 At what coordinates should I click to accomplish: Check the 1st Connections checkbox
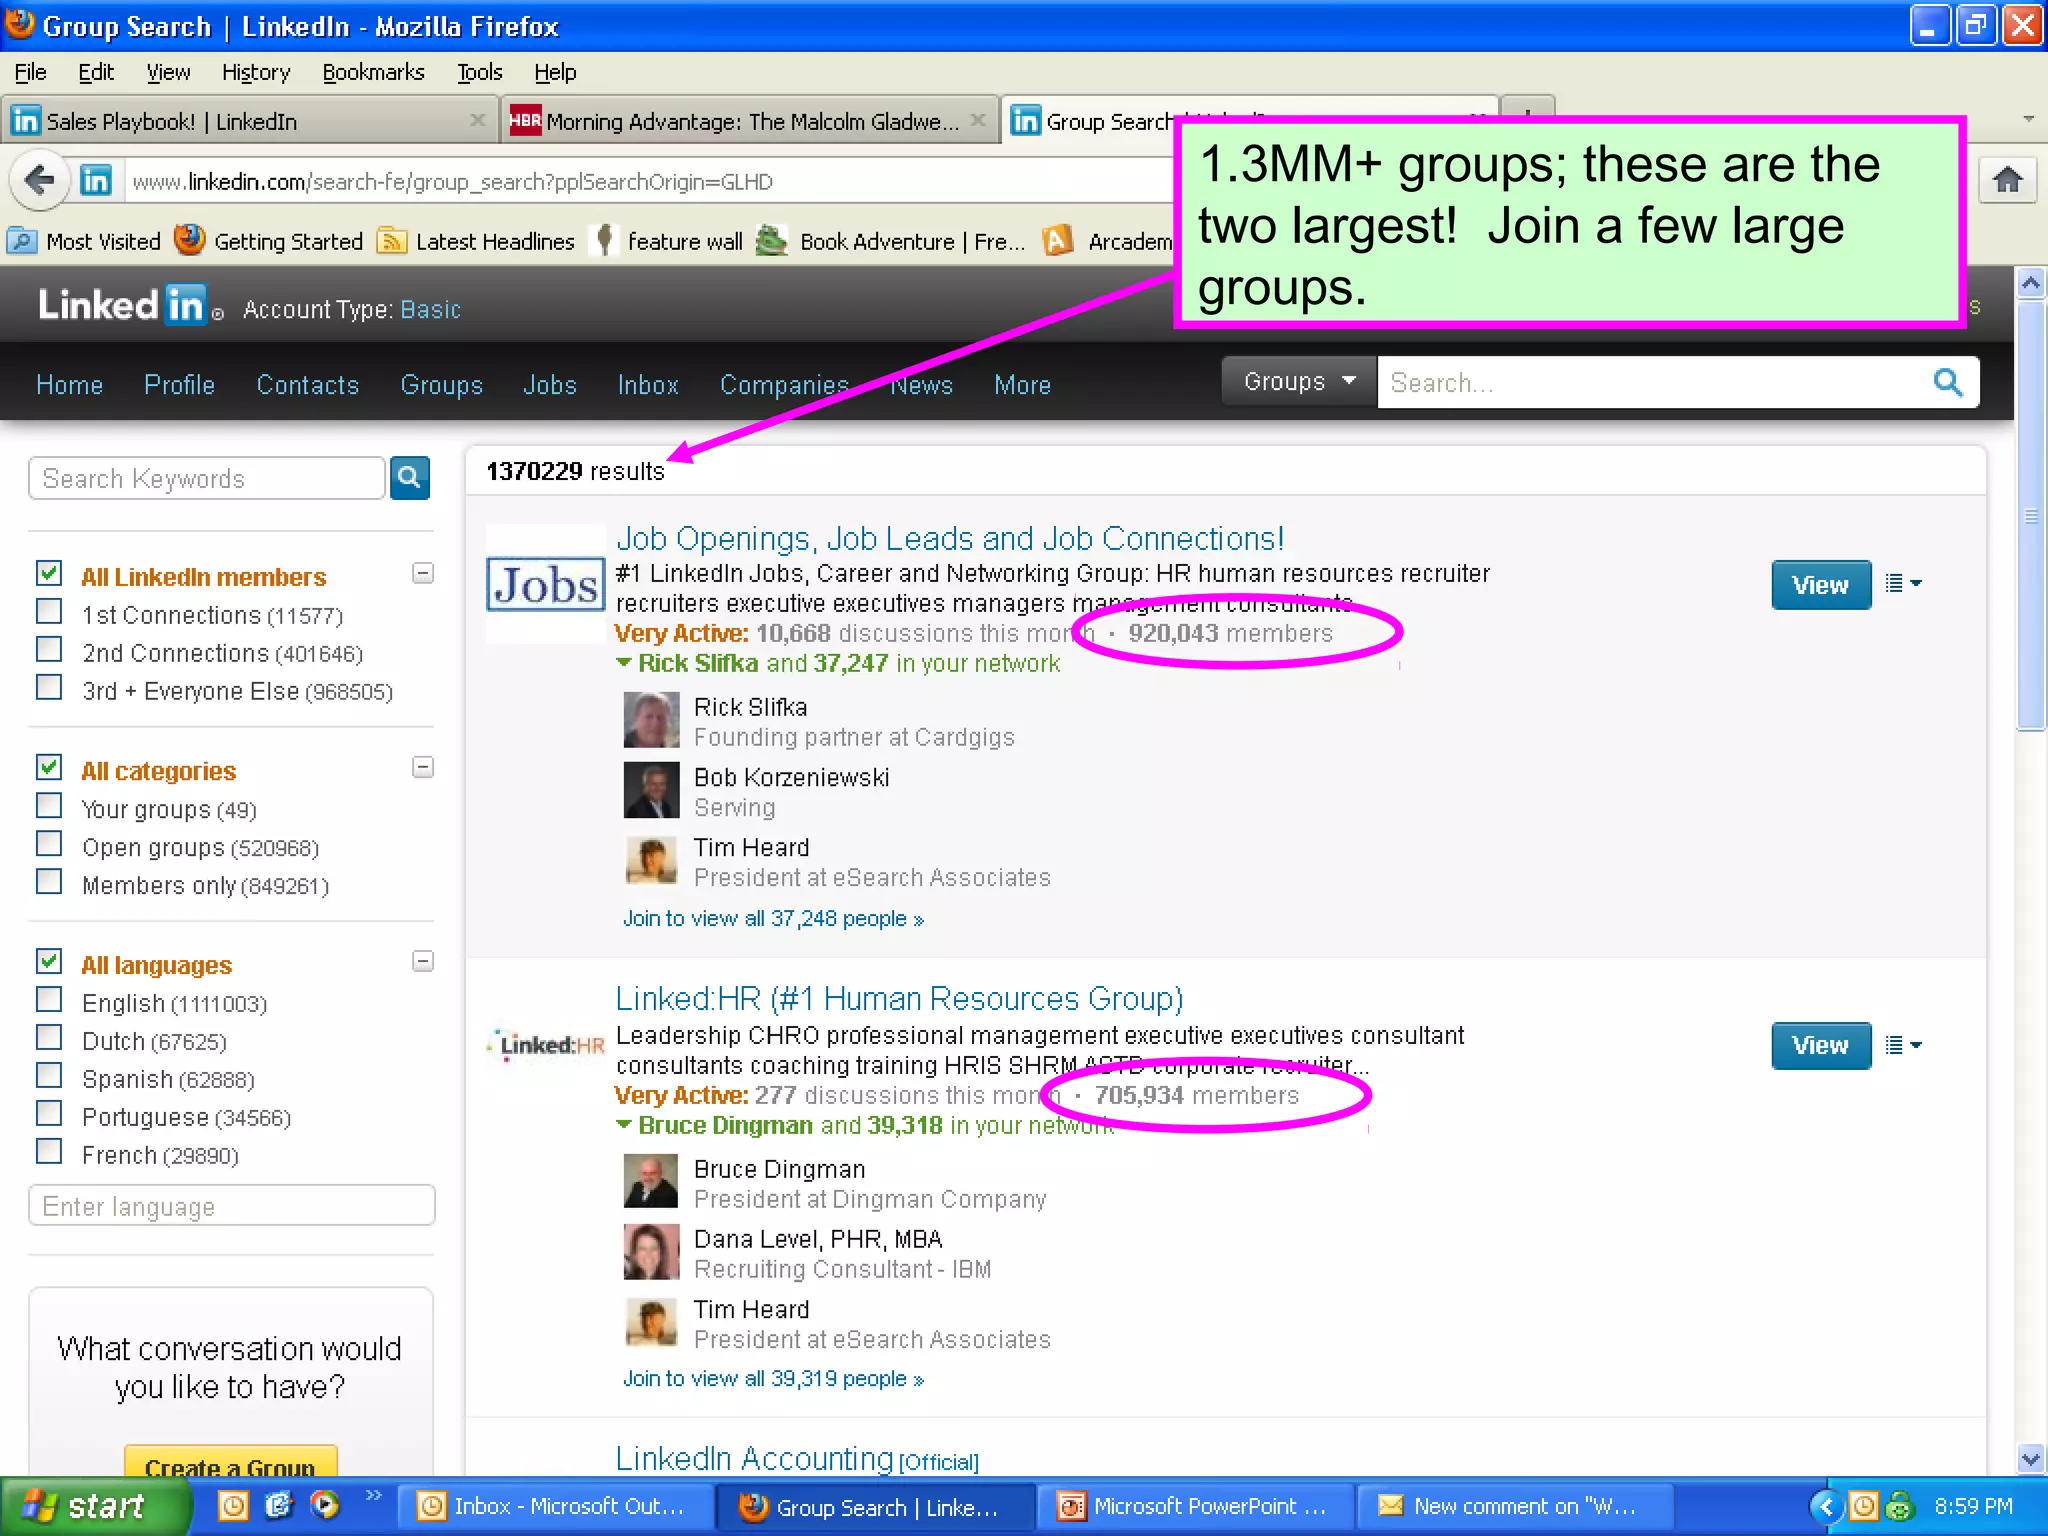click(49, 611)
